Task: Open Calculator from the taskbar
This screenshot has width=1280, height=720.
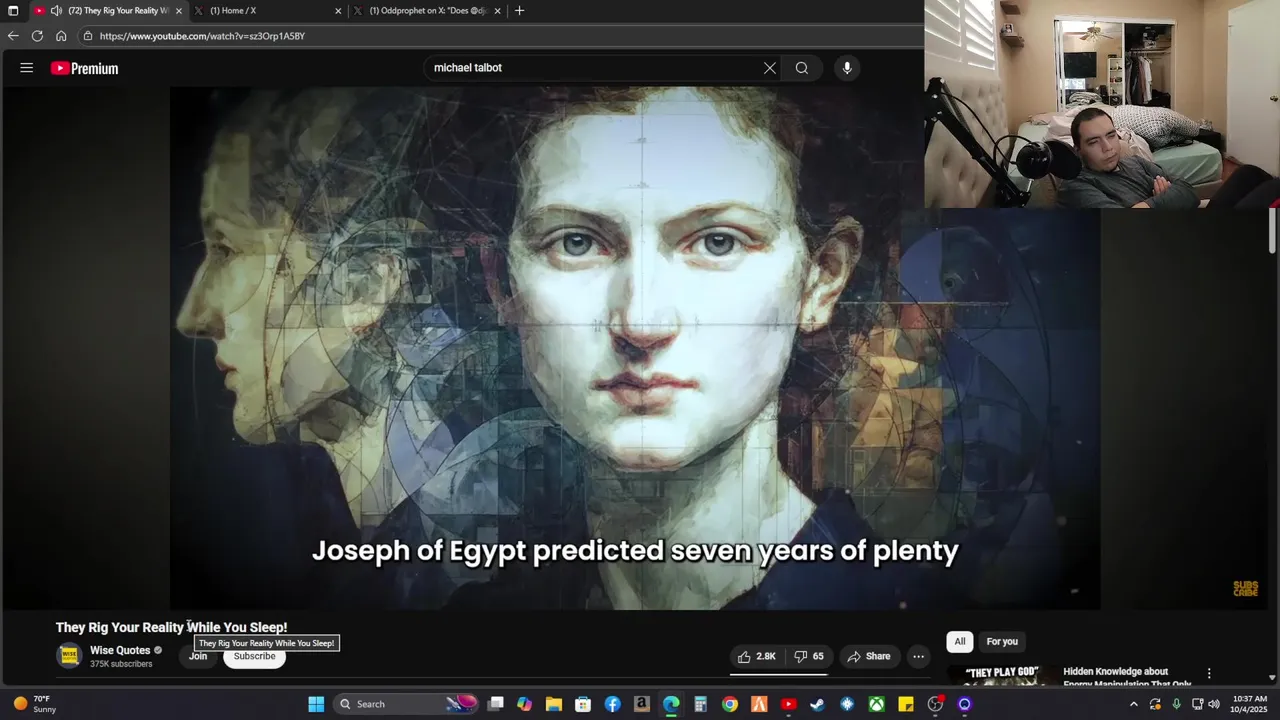Action: click(x=700, y=704)
